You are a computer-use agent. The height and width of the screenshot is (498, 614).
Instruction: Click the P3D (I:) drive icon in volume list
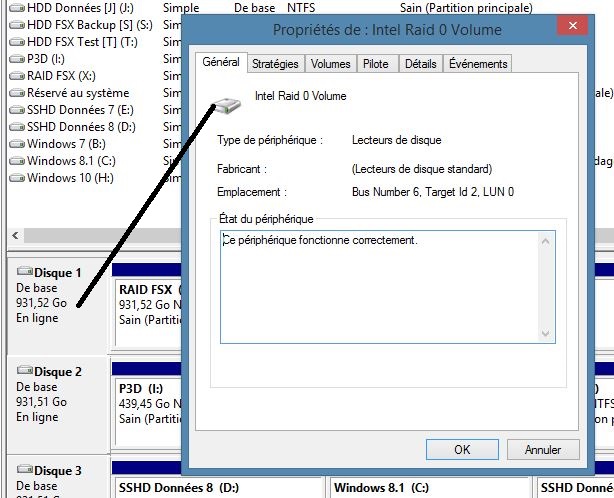[17, 59]
